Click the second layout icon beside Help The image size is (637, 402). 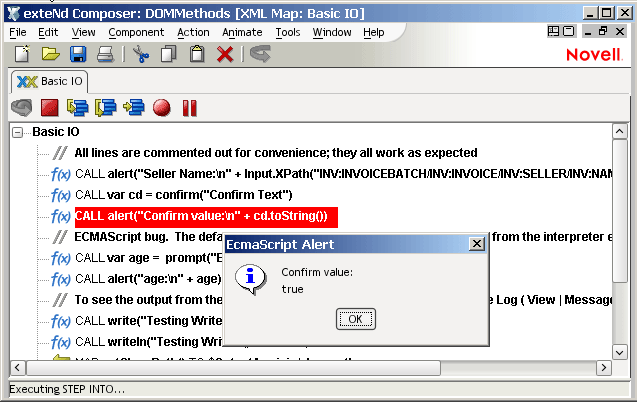click(569, 31)
